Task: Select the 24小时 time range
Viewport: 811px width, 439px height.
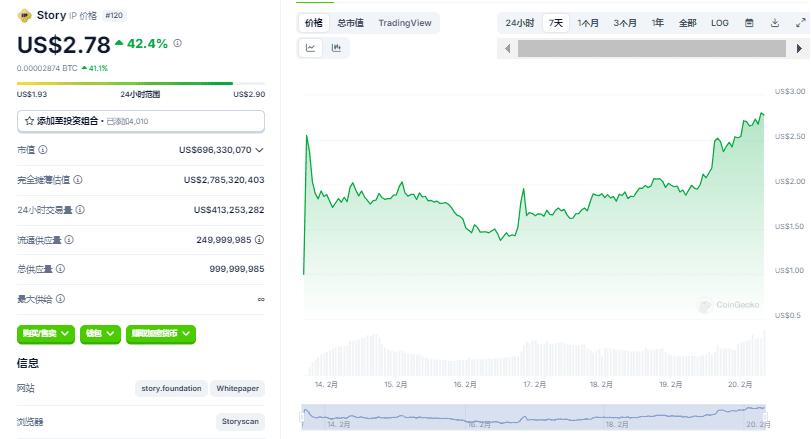Action: [x=520, y=23]
